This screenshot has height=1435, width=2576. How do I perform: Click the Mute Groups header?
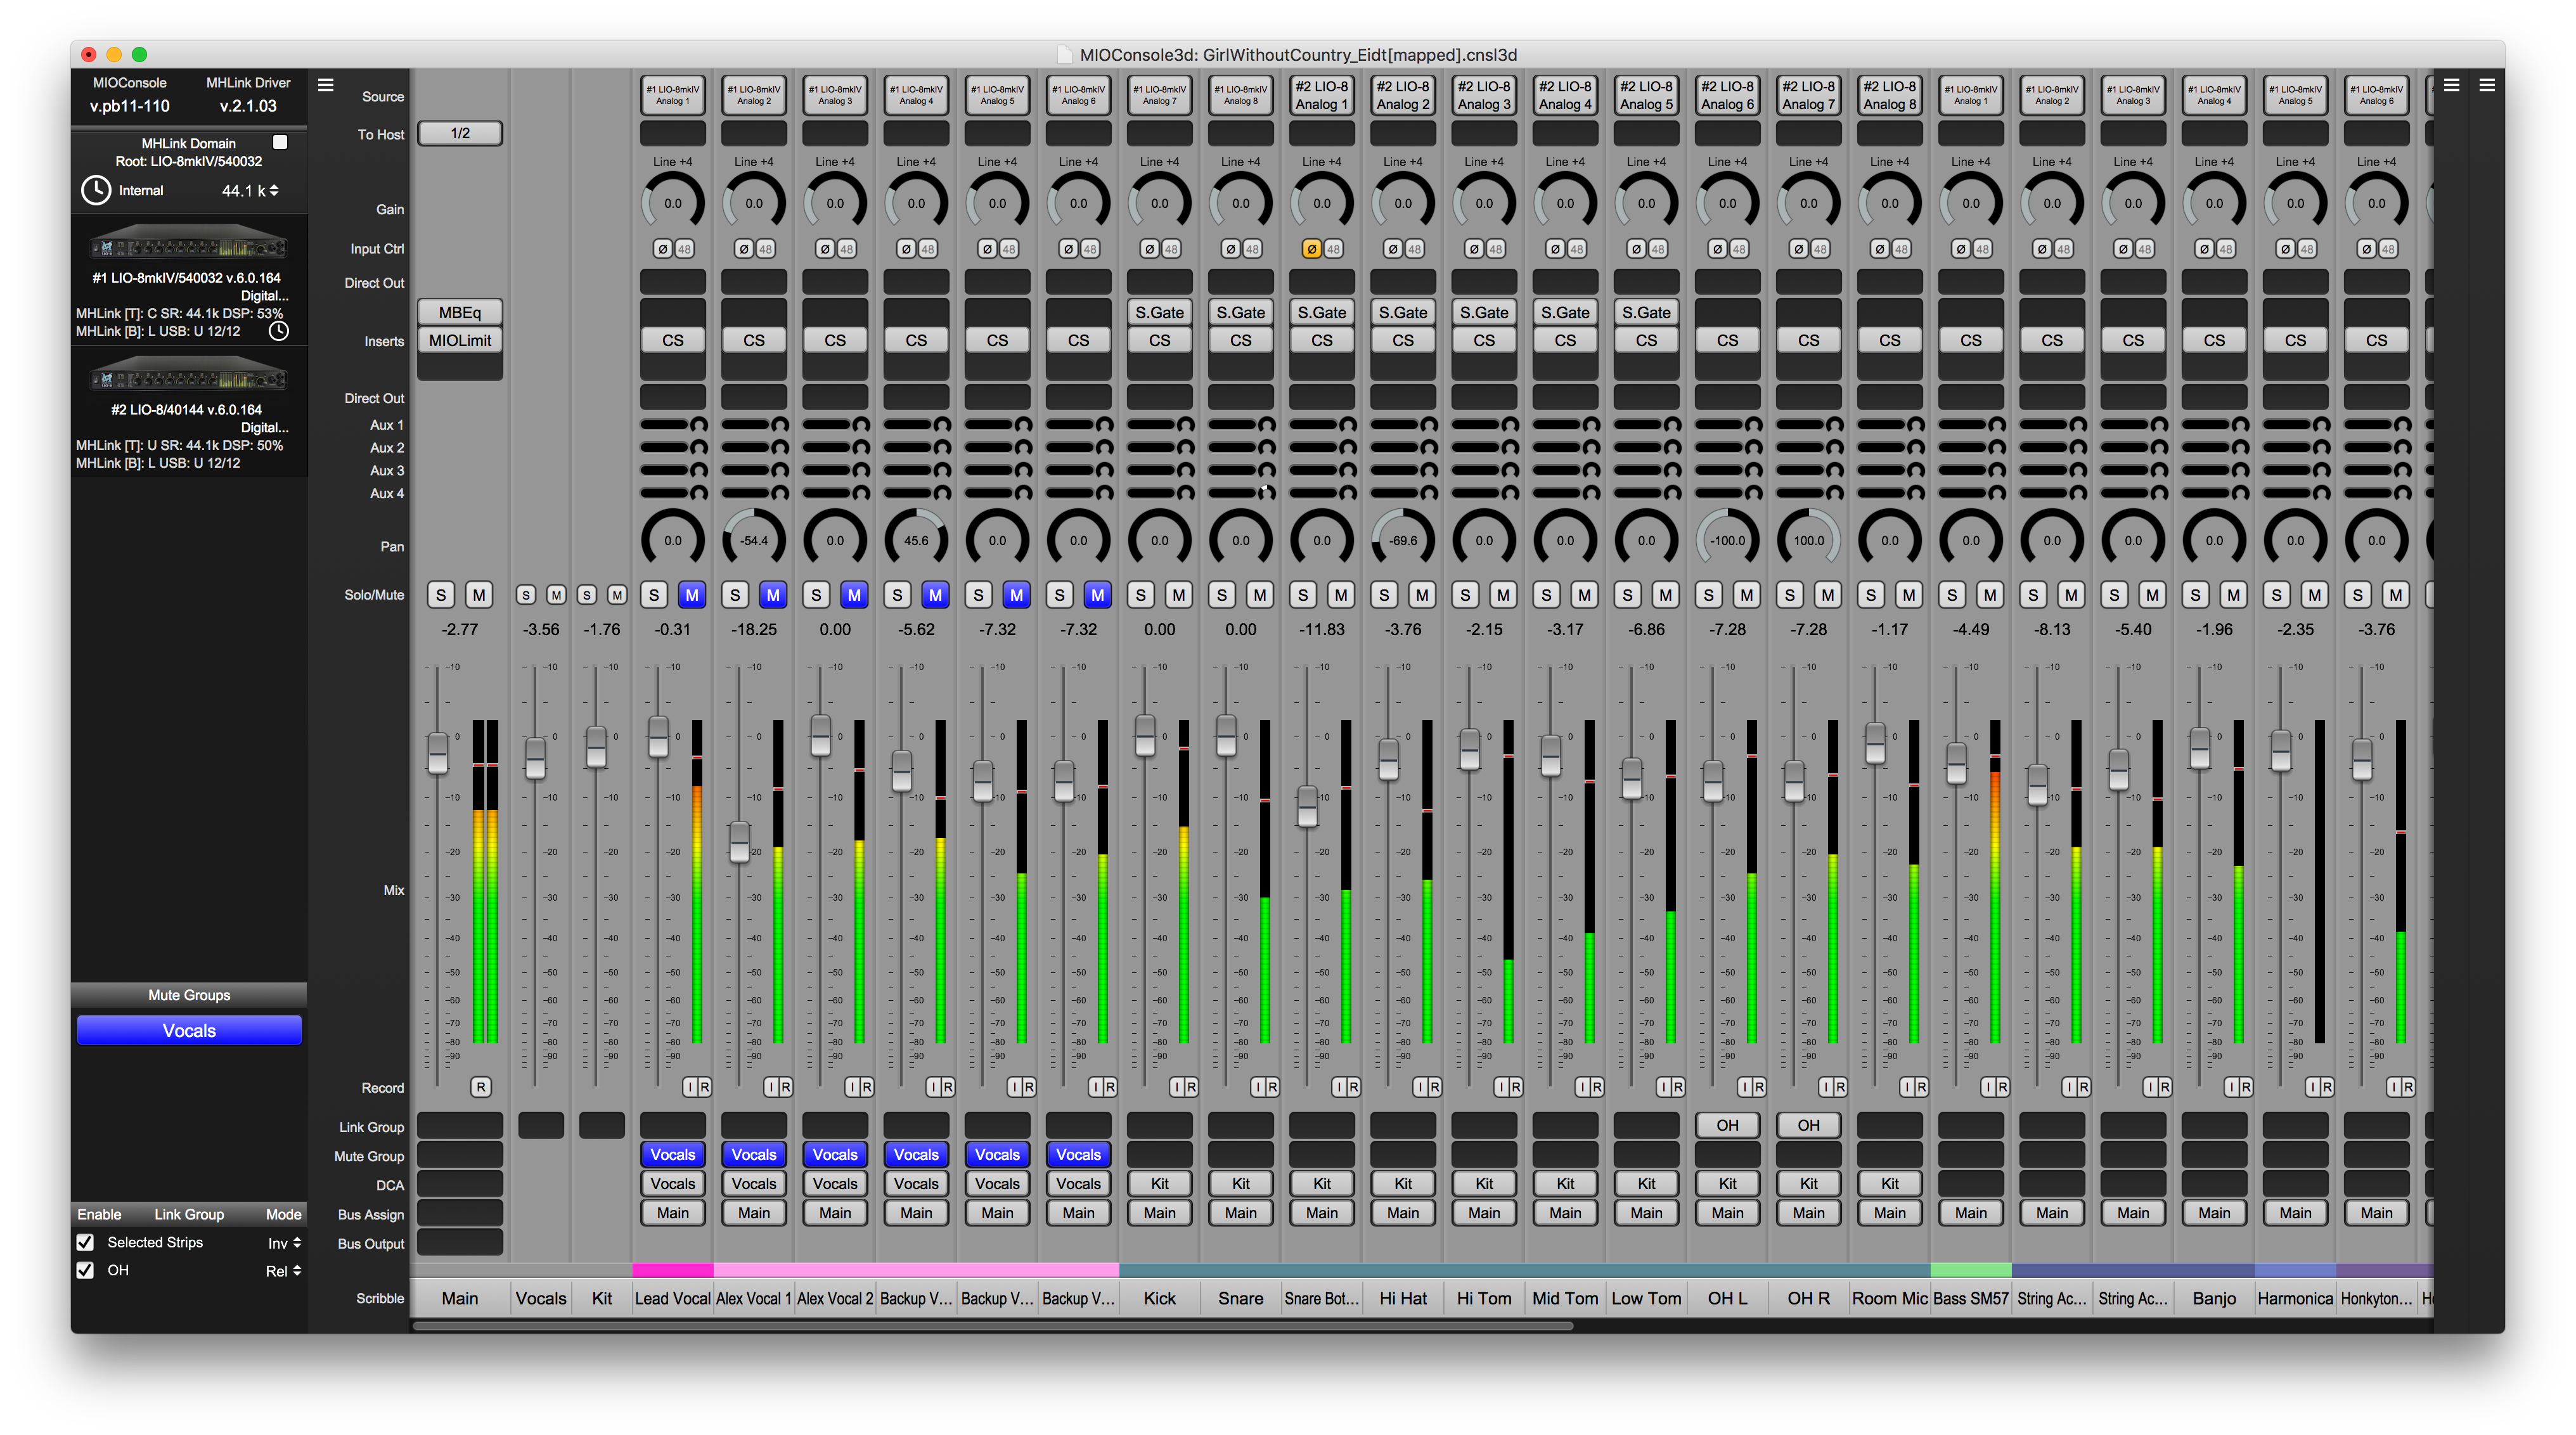coord(188,994)
